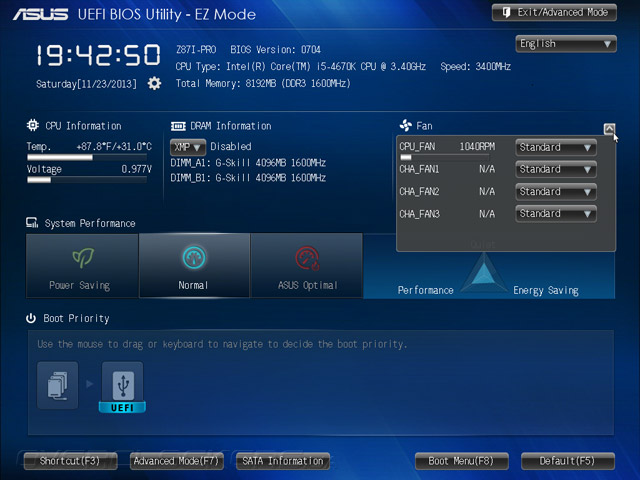Image resolution: width=640 pixels, height=480 pixels.
Task: Click the Performance label on fan triangle
Action: (425, 290)
